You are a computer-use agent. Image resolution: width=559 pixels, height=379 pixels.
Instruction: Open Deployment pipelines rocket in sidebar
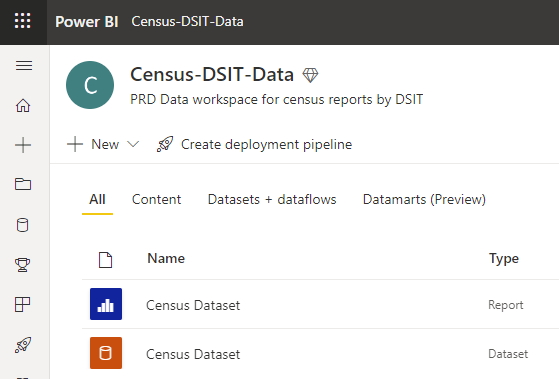(23, 345)
